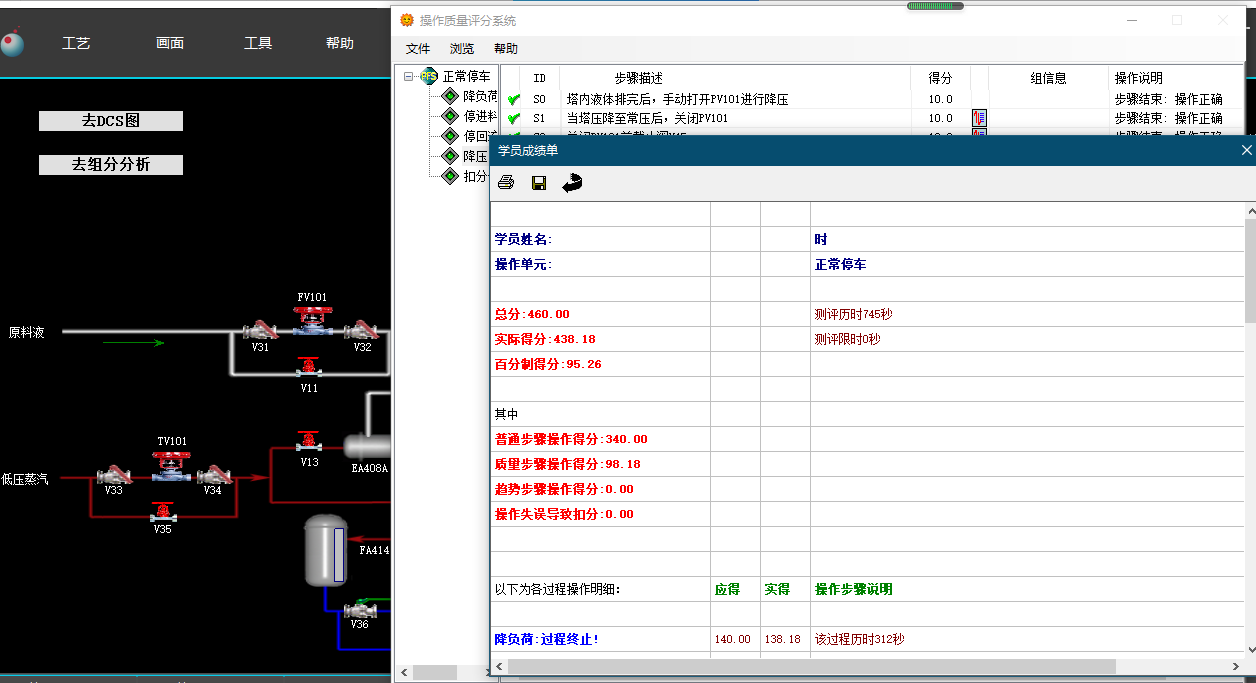This screenshot has width=1256, height=683.
Task: Click the trend chart icon in row S1
Action: click(x=979, y=118)
